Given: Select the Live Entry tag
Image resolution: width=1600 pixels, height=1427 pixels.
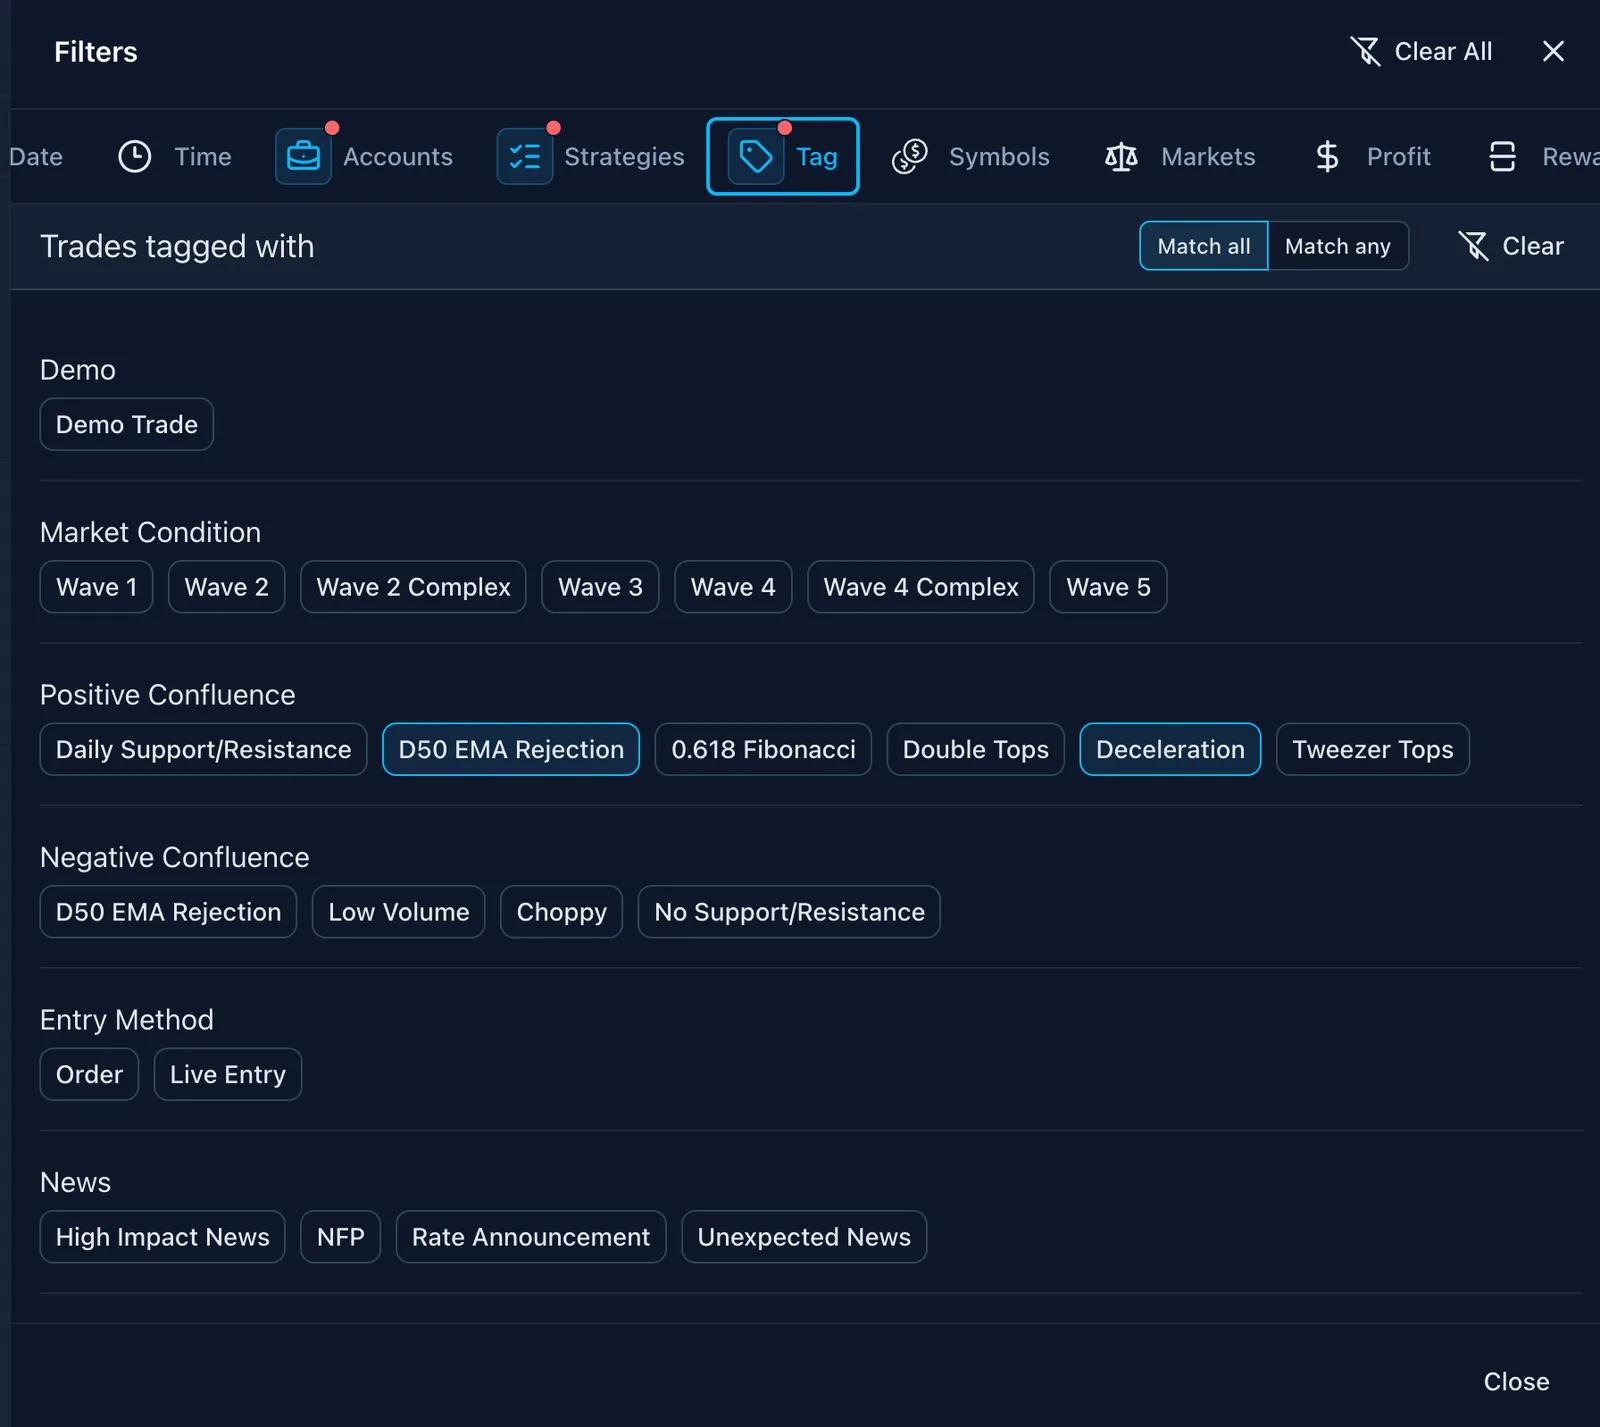Looking at the screenshot, I should coord(228,1074).
